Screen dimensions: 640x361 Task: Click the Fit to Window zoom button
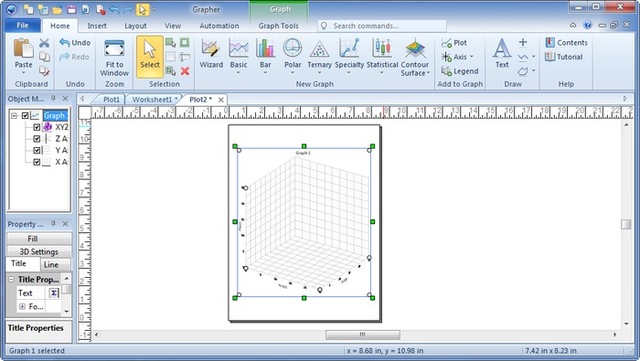(114, 58)
